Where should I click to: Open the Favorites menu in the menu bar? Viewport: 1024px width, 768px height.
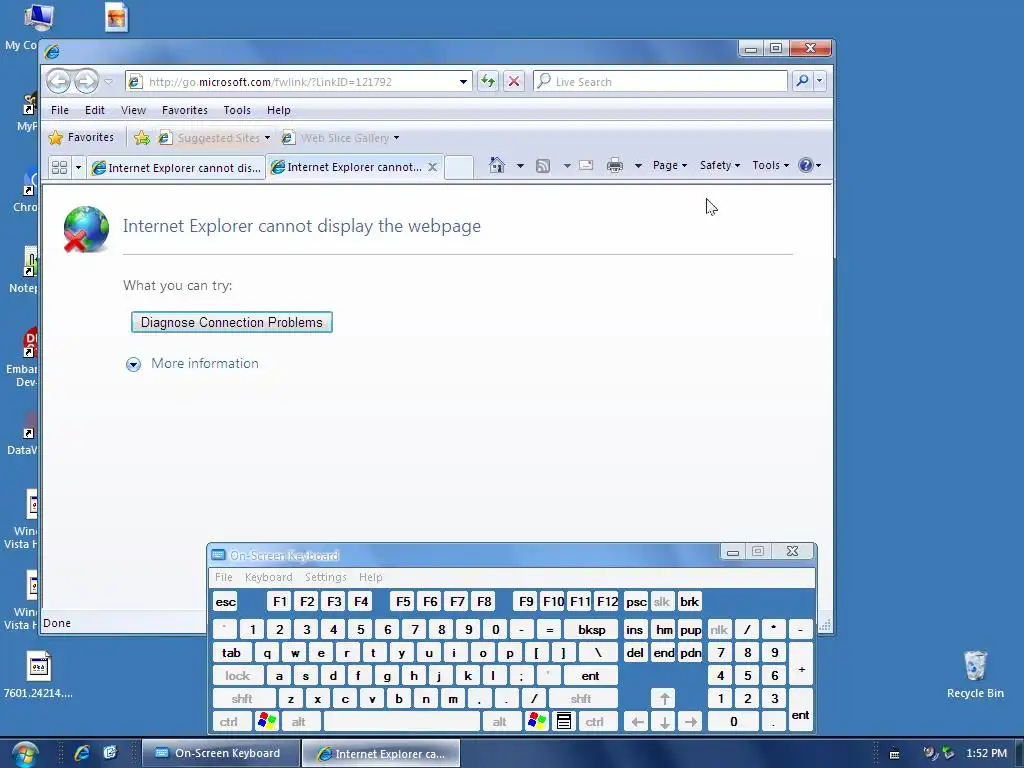(x=185, y=110)
